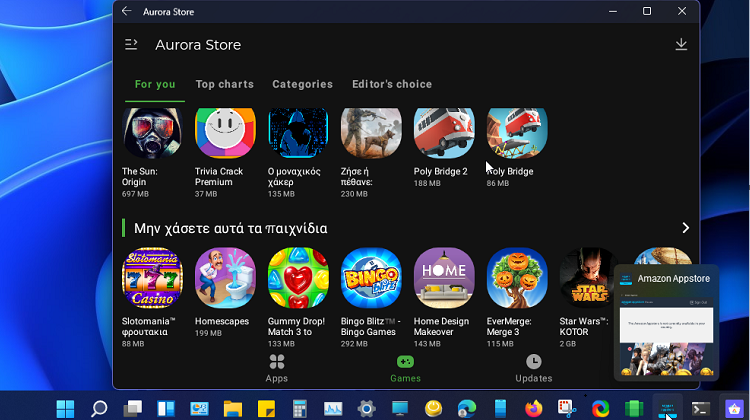
Task: Open The Sun: Origin game icon
Action: 152,133
